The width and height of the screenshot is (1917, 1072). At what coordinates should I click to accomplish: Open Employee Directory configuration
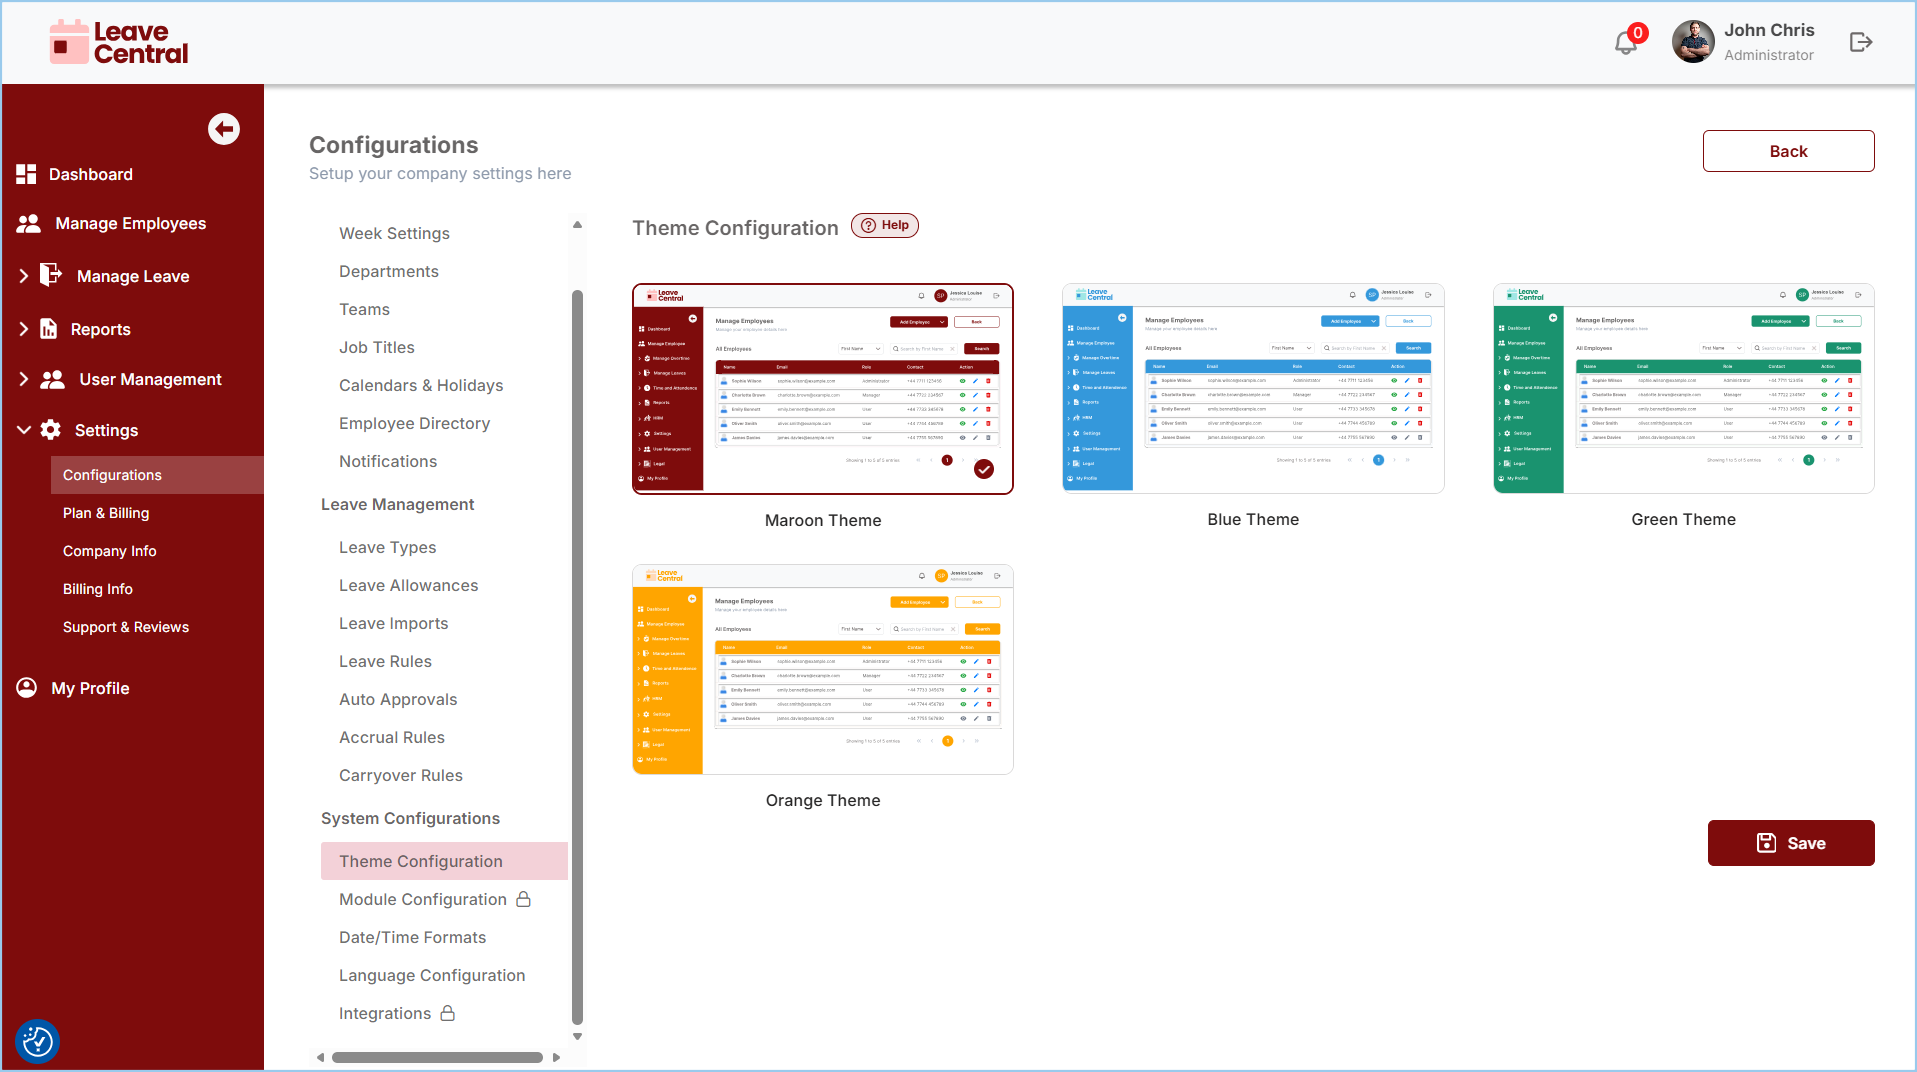[x=414, y=423]
